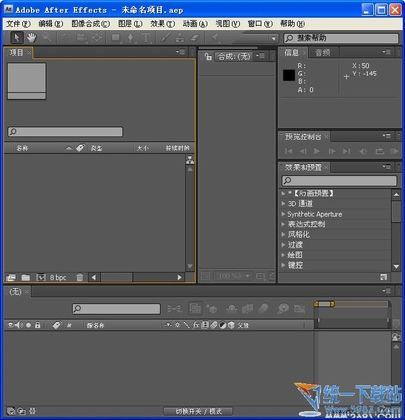
Task: Select the arrow Selection tool
Action: pos(17,37)
